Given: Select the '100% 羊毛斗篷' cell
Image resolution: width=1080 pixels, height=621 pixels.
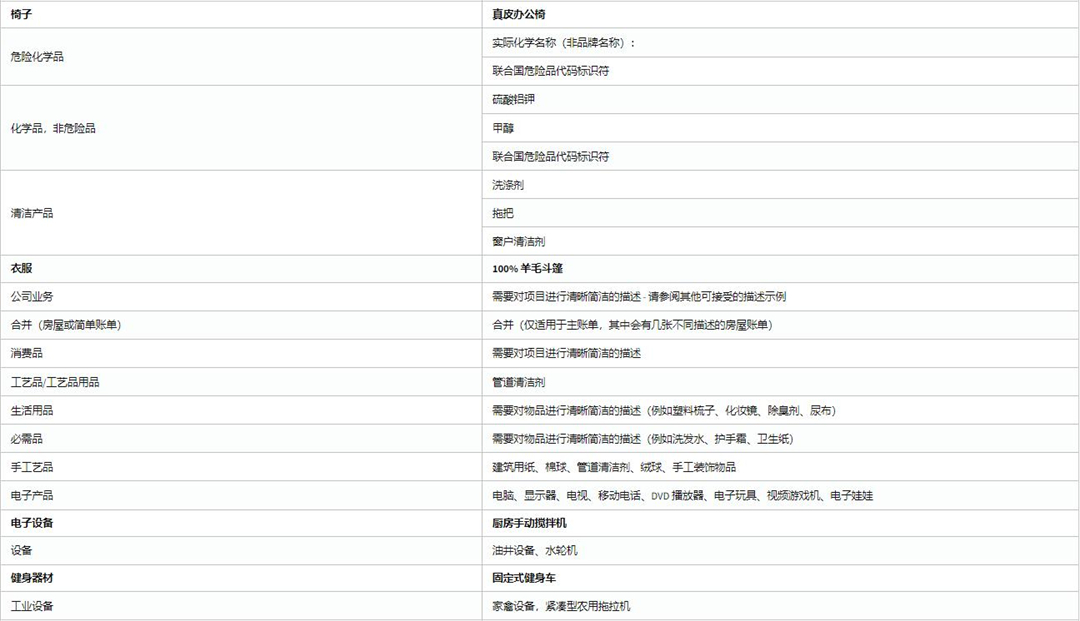Looking at the screenshot, I should [780, 269].
